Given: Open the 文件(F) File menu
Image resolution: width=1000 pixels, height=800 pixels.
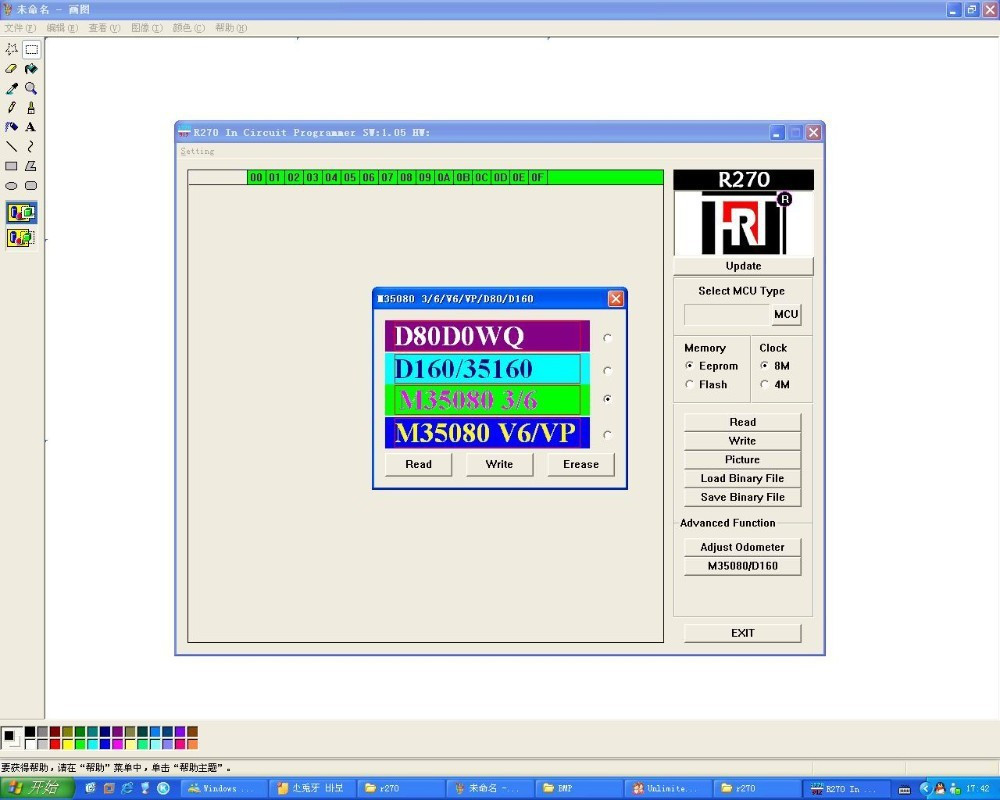Looking at the screenshot, I should [x=20, y=28].
